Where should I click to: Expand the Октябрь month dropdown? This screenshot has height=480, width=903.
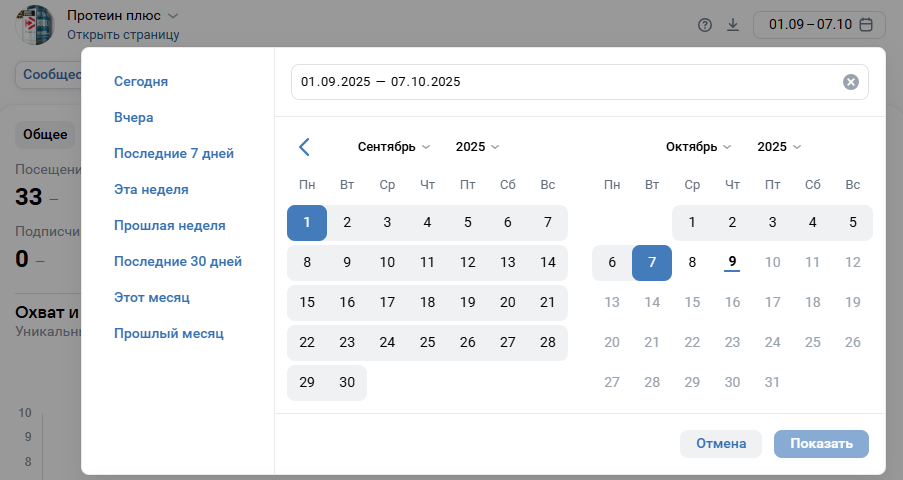click(x=698, y=147)
